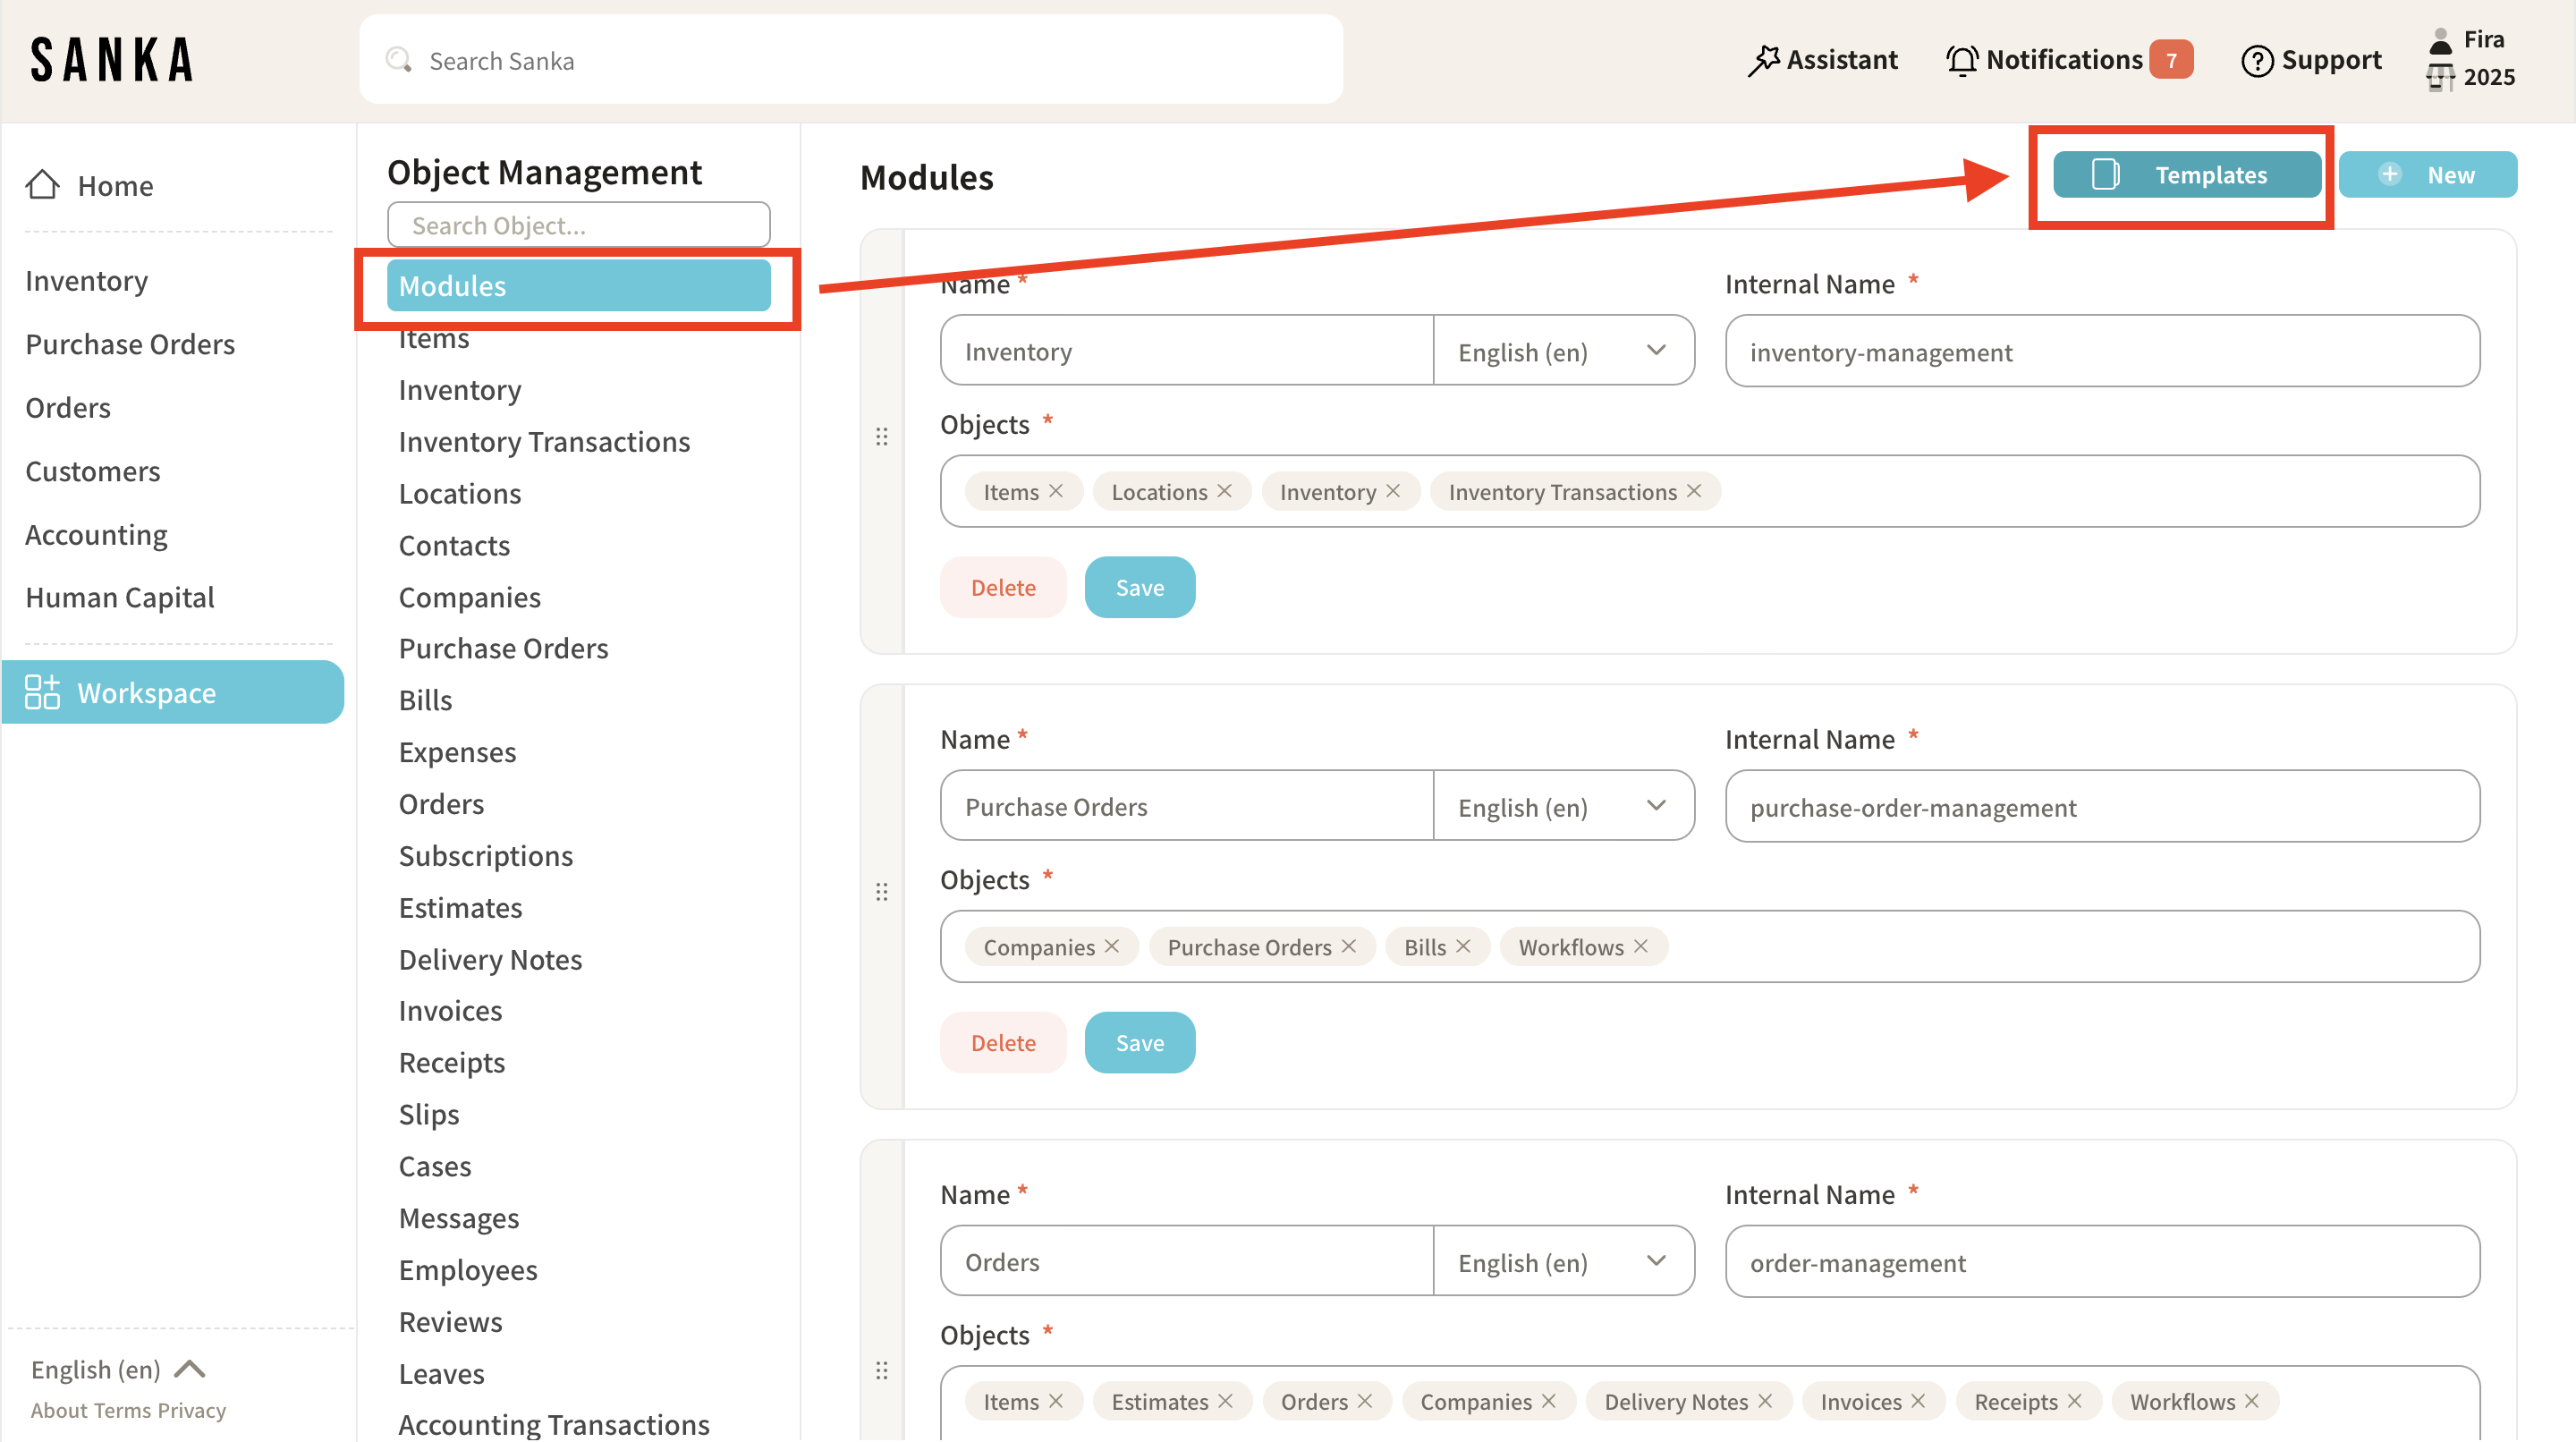Grab the drag handle of the Inventory module
Screen dimensions: 2576x1442
point(881,437)
